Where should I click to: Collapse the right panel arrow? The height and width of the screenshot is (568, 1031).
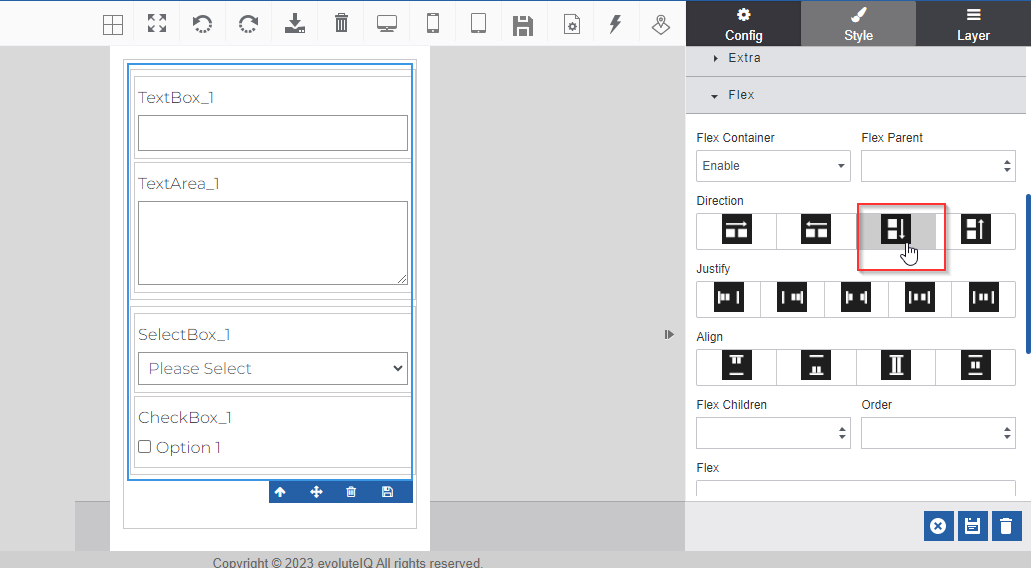669,335
